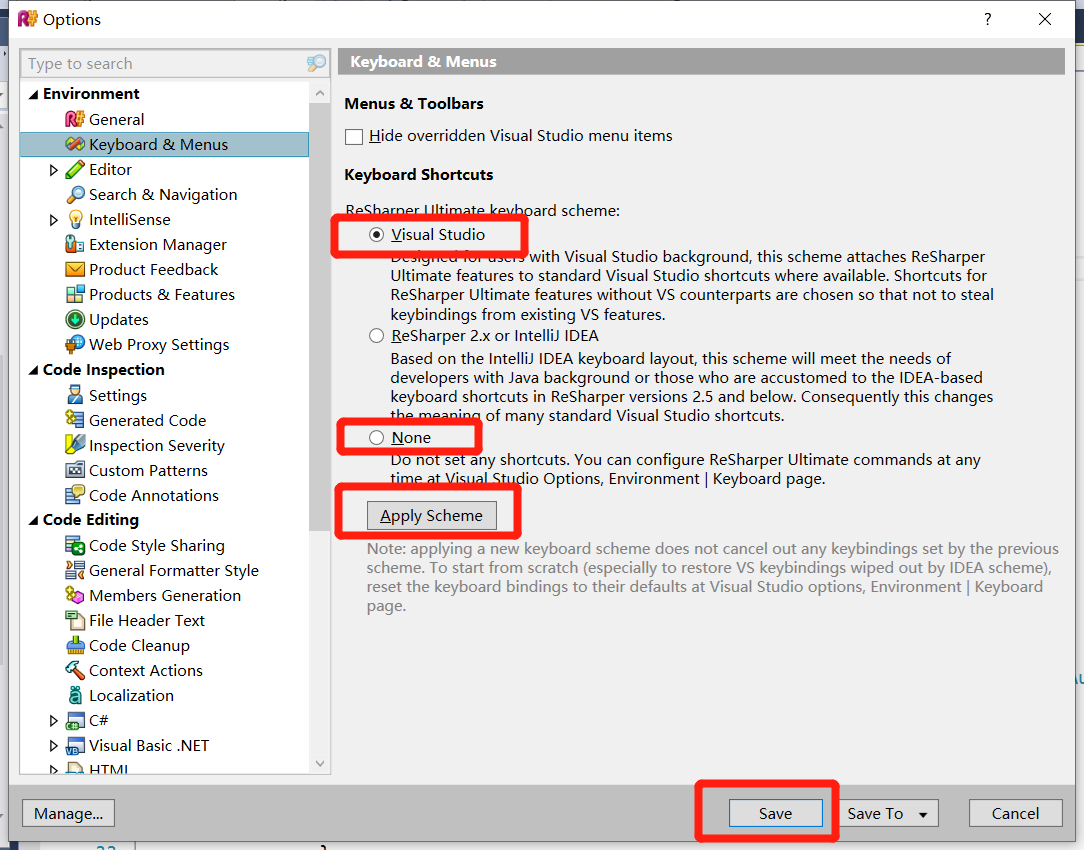The height and width of the screenshot is (850, 1084).
Task: Click the Inspection Severity icon
Action: tap(75, 445)
